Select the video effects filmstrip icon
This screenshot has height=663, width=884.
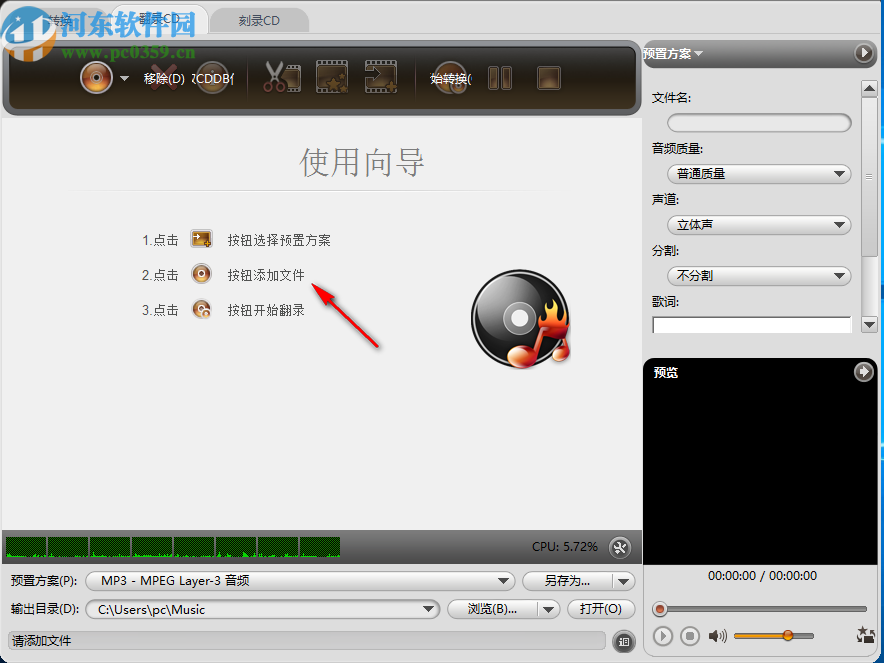(332, 77)
